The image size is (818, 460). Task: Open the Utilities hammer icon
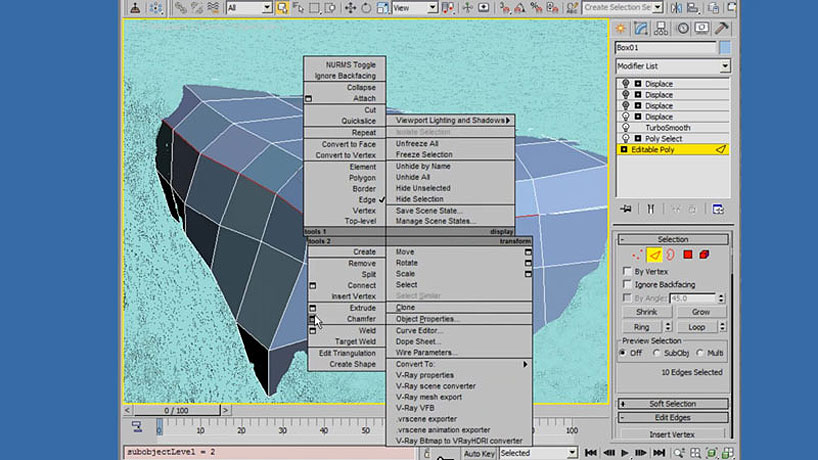[722, 27]
